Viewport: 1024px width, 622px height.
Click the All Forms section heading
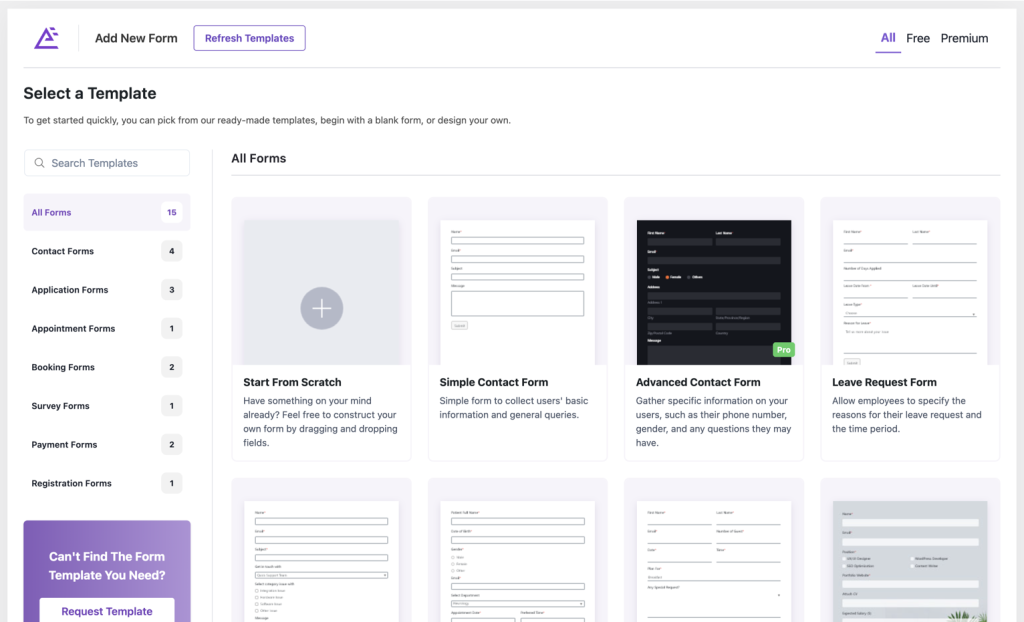[x=259, y=158]
